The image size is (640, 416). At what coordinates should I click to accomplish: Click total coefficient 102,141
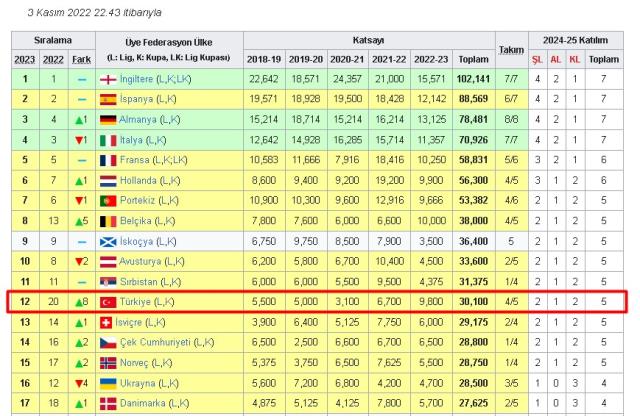click(x=473, y=79)
